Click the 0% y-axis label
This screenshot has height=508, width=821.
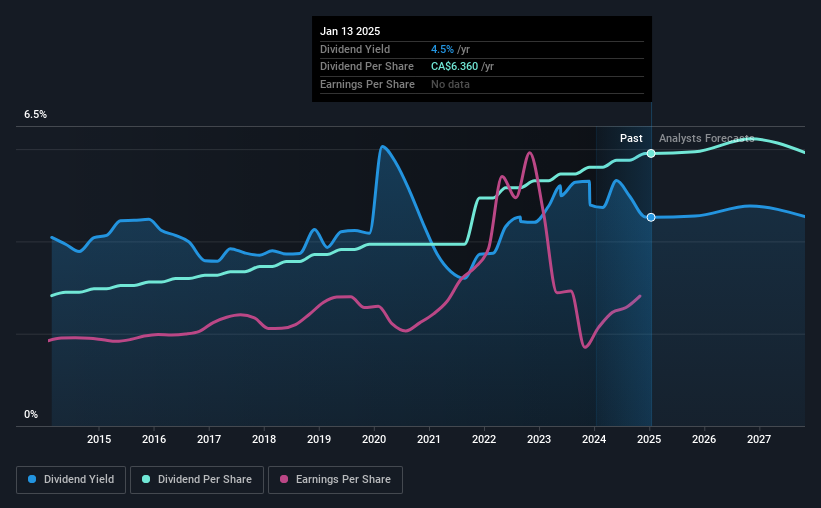(31, 414)
